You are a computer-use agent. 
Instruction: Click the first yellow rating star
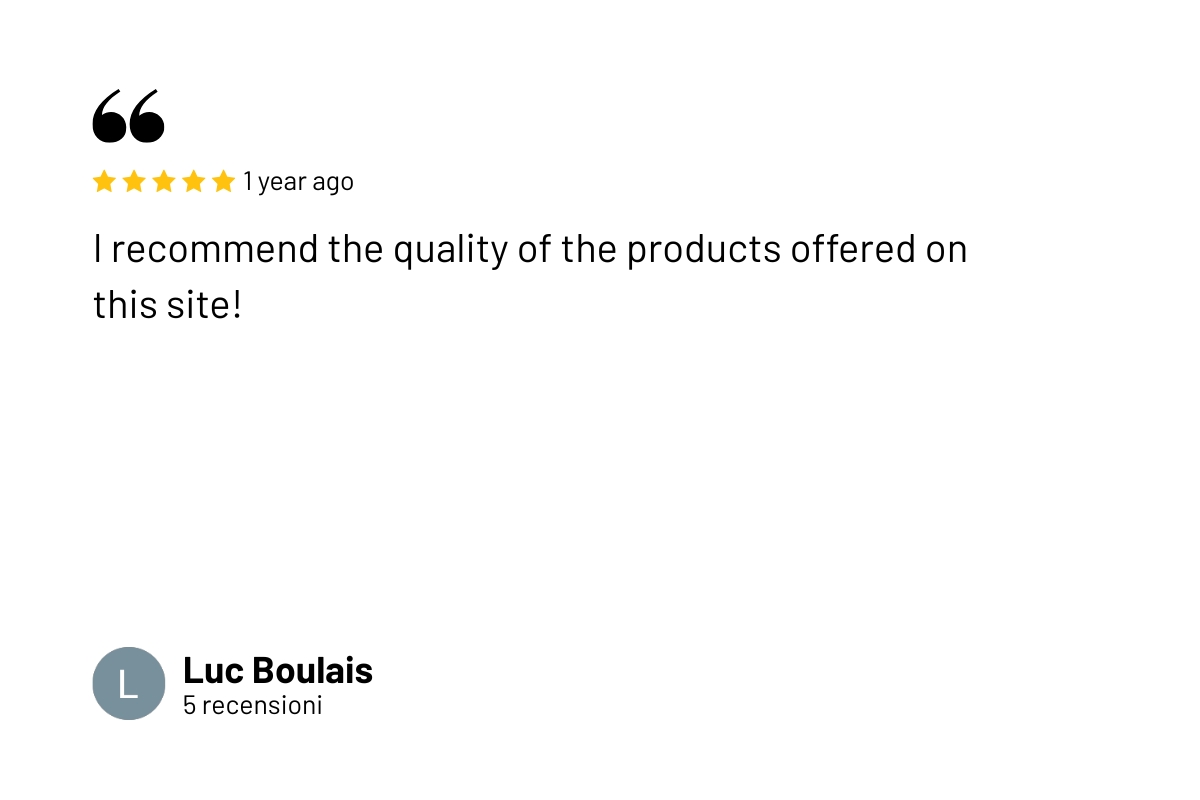pos(104,181)
